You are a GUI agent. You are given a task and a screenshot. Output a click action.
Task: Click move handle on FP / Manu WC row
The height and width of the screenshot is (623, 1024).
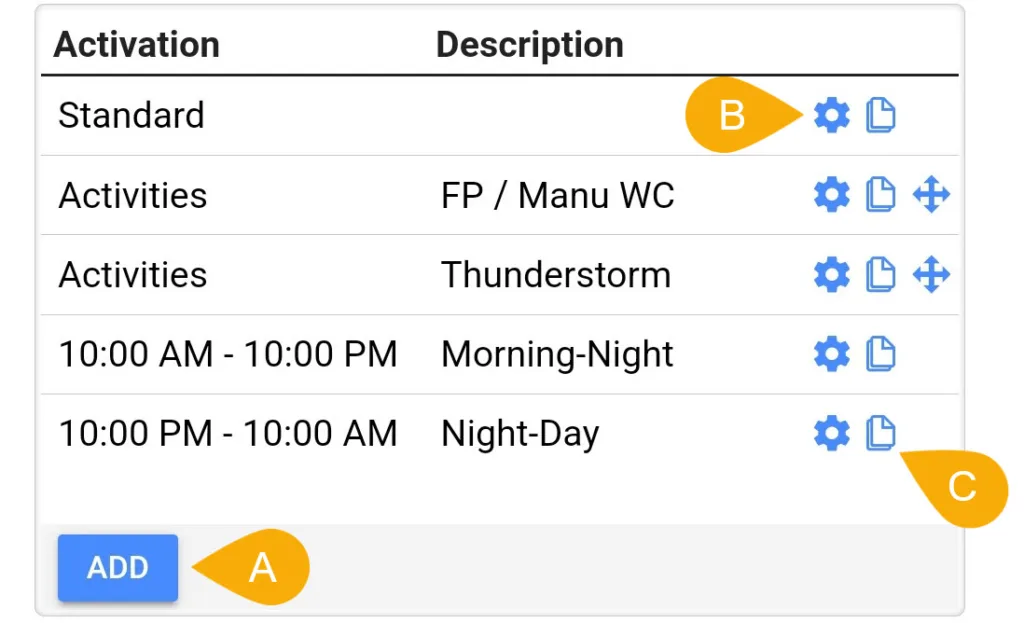931,195
